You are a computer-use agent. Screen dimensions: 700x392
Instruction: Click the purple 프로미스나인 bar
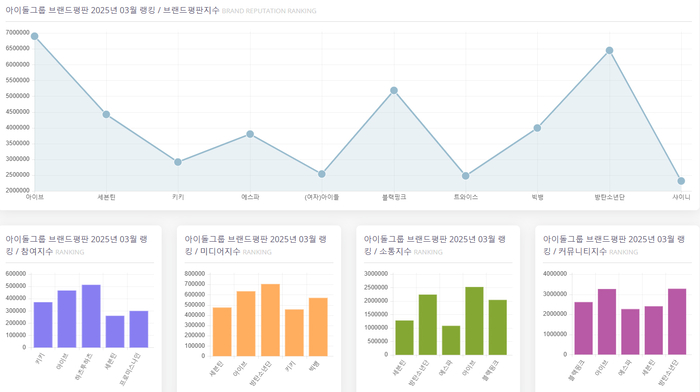coord(139,329)
